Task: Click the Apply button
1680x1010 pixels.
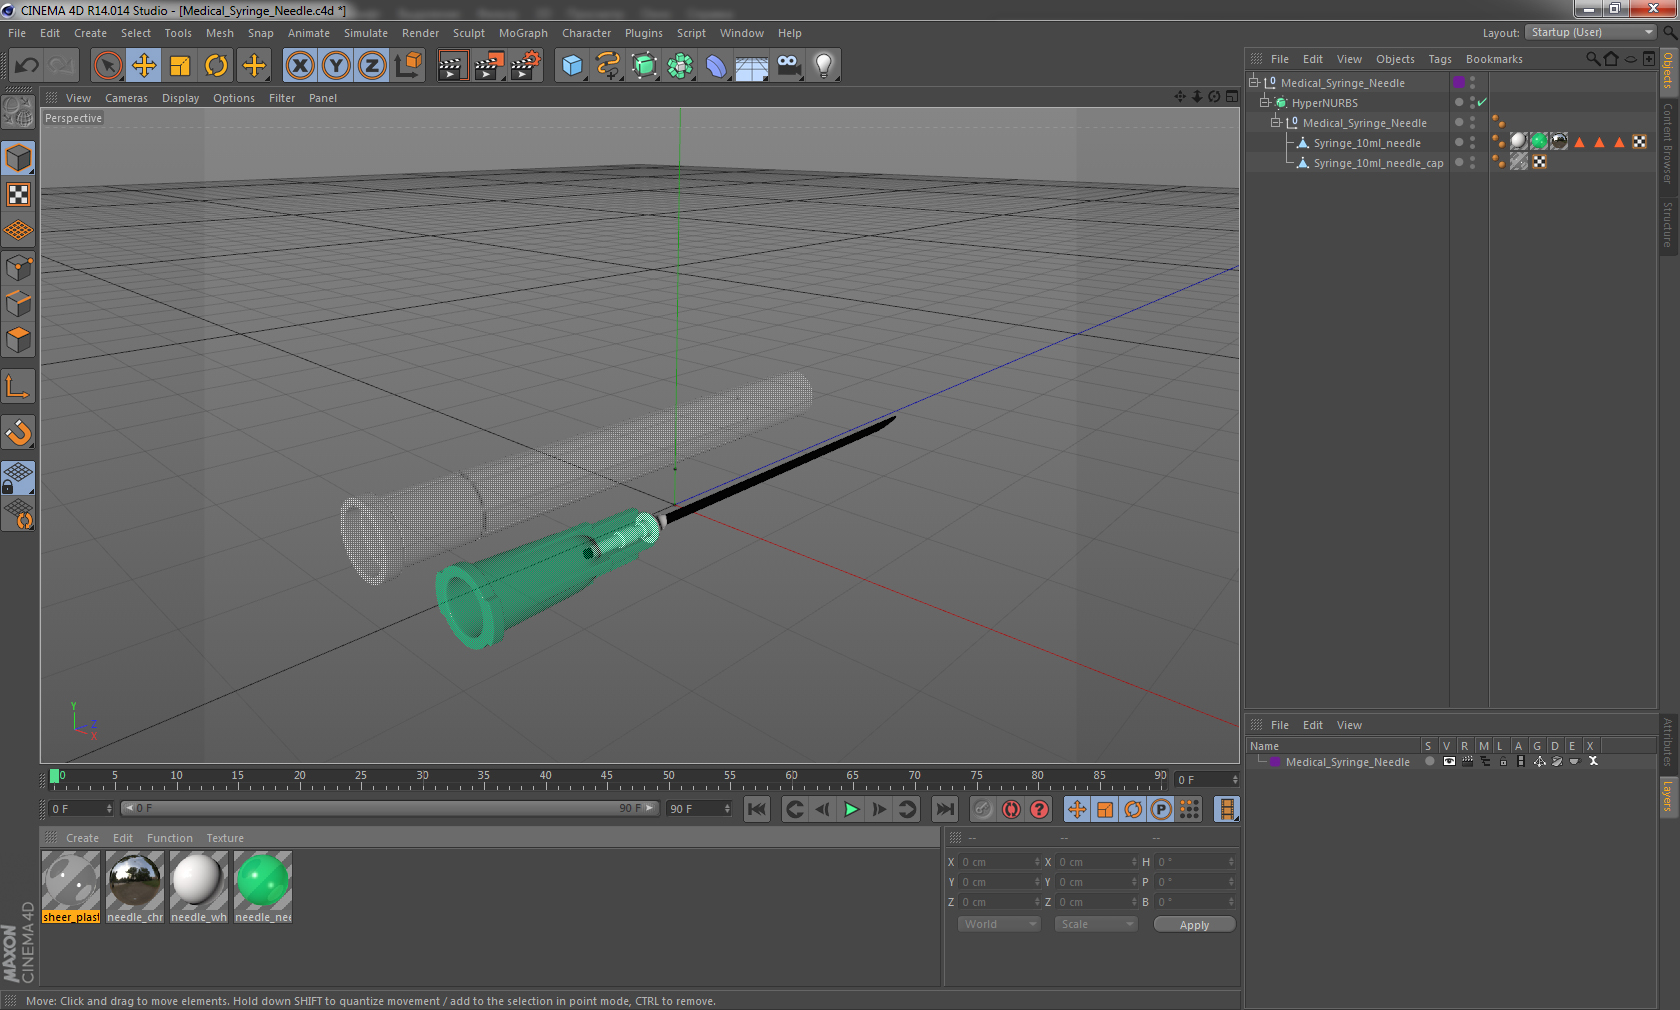Action: (x=1194, y=924)
